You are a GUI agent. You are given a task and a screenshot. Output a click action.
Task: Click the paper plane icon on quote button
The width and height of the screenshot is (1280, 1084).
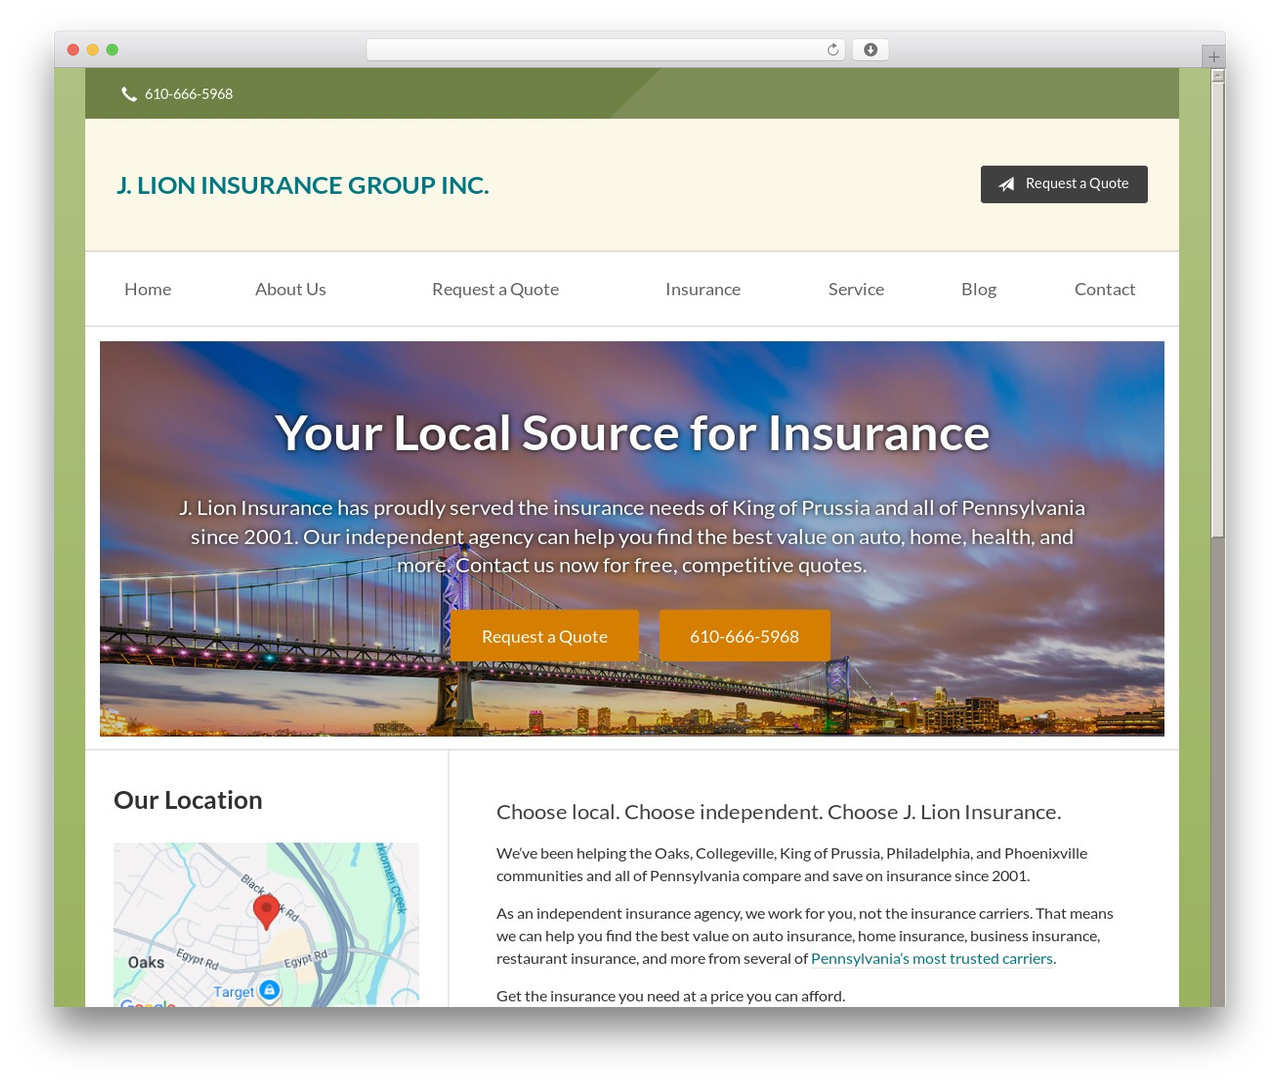click(x=1007, y=184)
